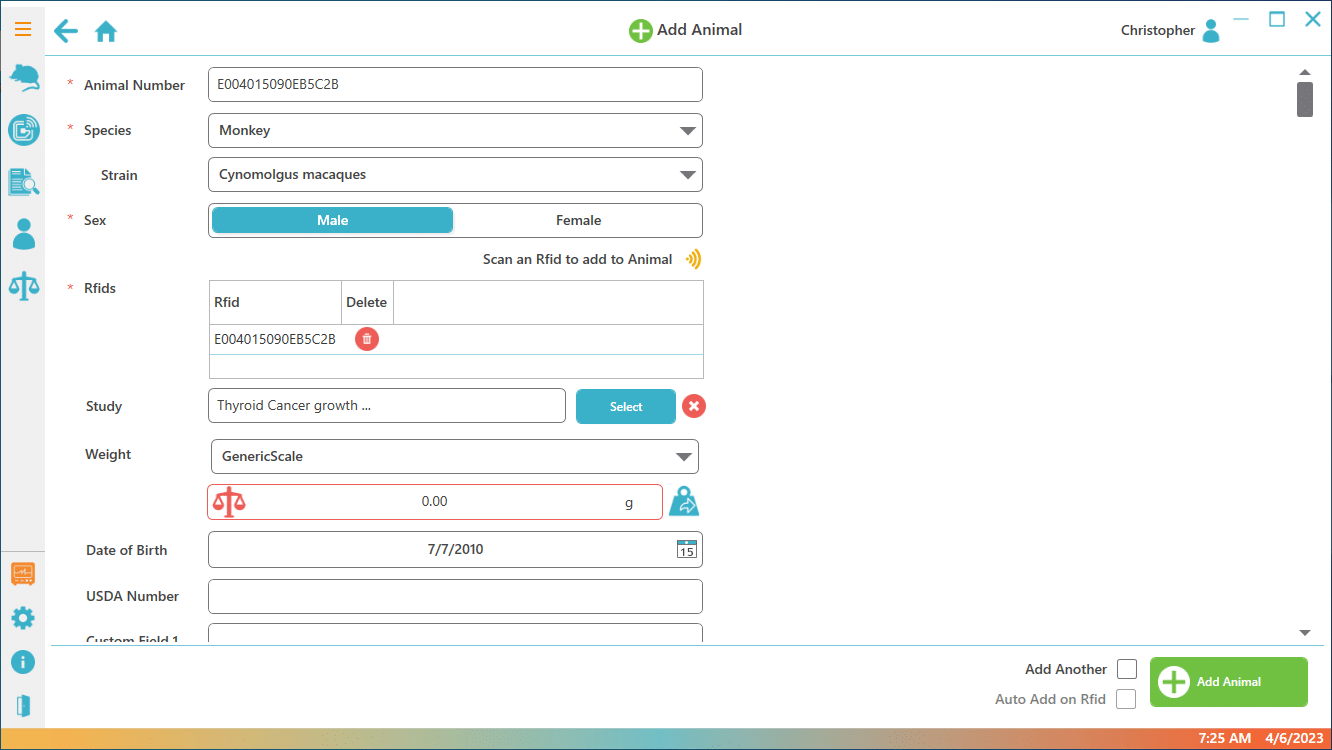Screen dimensions: 1332x750
Task: Open the Christopher user profile menu
Action: pyautogui.click(x=1210, y=31)
